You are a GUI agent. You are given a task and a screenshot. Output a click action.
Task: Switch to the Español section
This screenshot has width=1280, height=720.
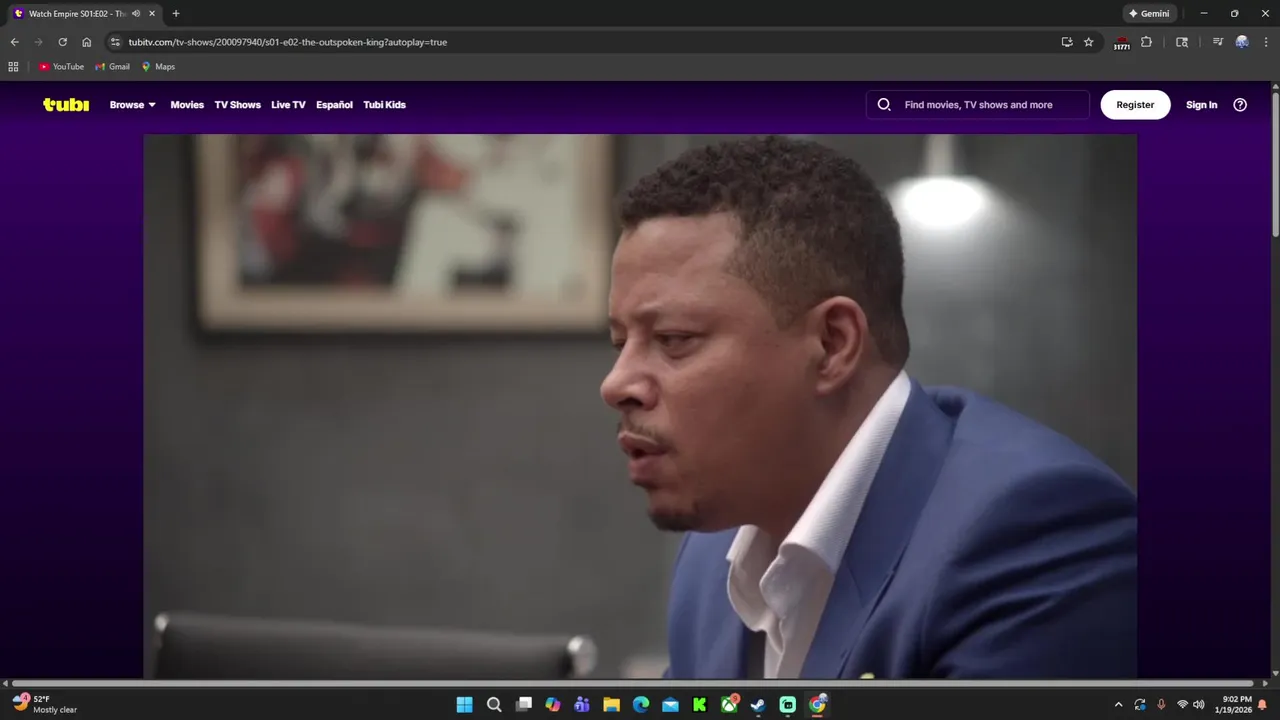(334, 105)
